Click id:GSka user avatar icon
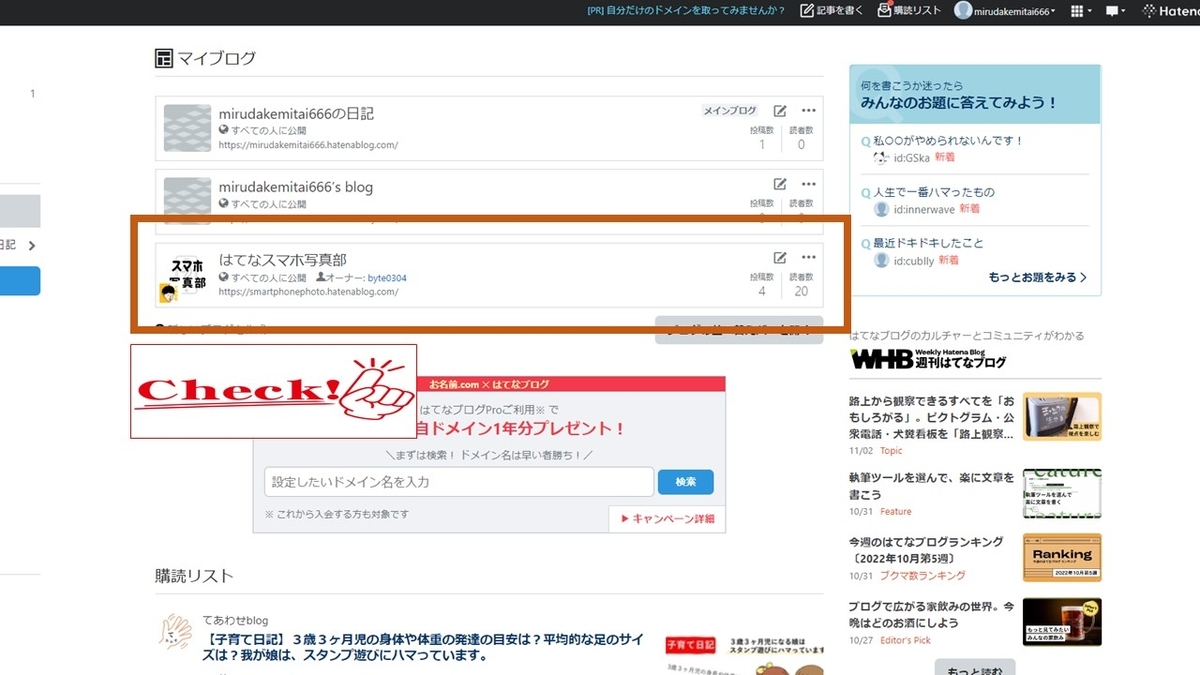The height and width of the screenshot is (675, 1200). (881, 158)
